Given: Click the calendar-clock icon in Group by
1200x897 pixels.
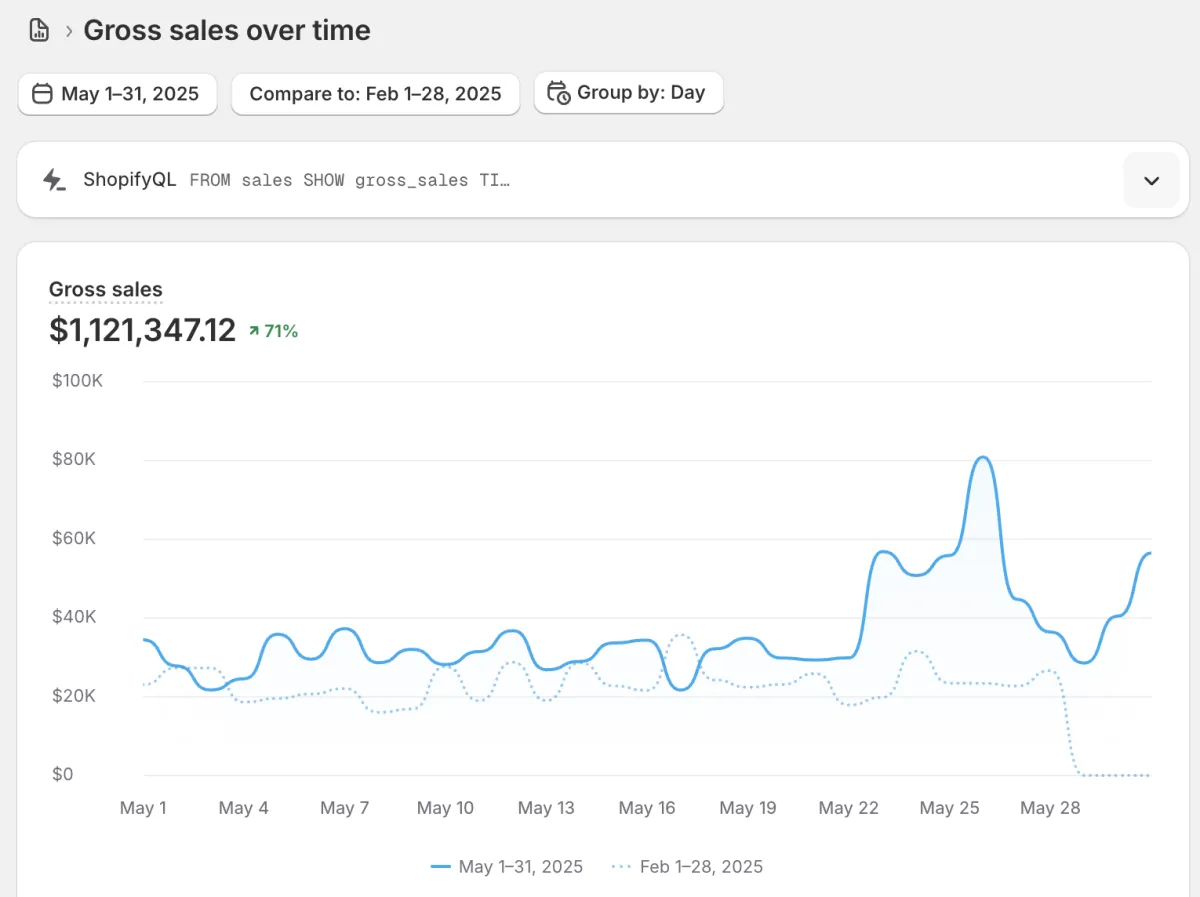Looking at the screenshot, I should pos(559,93).
